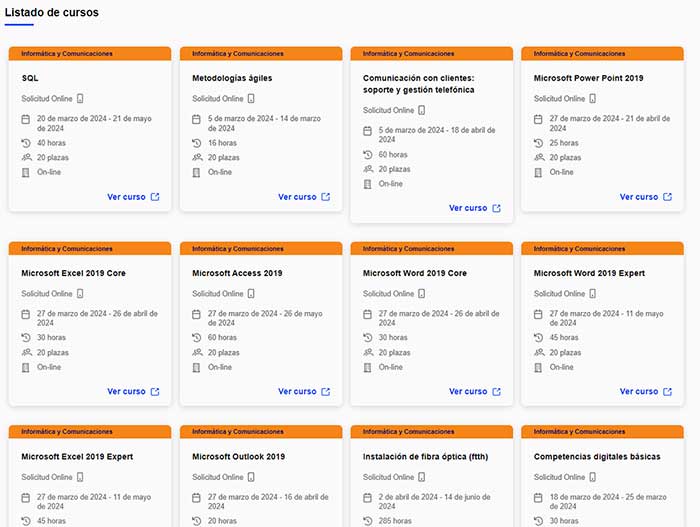Click calendar icon on Microsoft Access 2019 card

(197, 314)
